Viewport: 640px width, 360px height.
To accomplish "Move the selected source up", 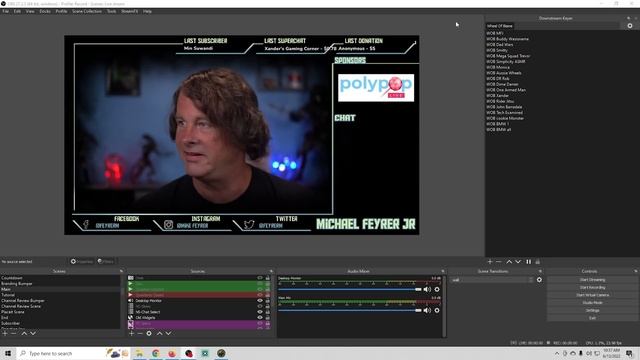I will click(160, 333).
